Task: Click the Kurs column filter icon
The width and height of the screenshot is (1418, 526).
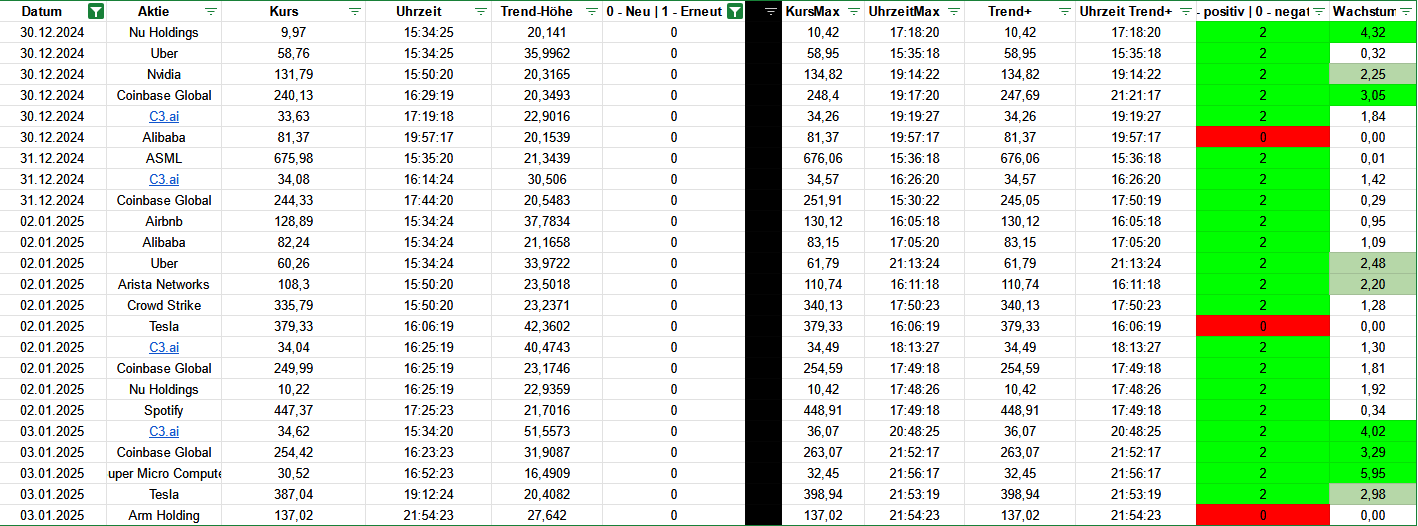Action: point(355,12)
